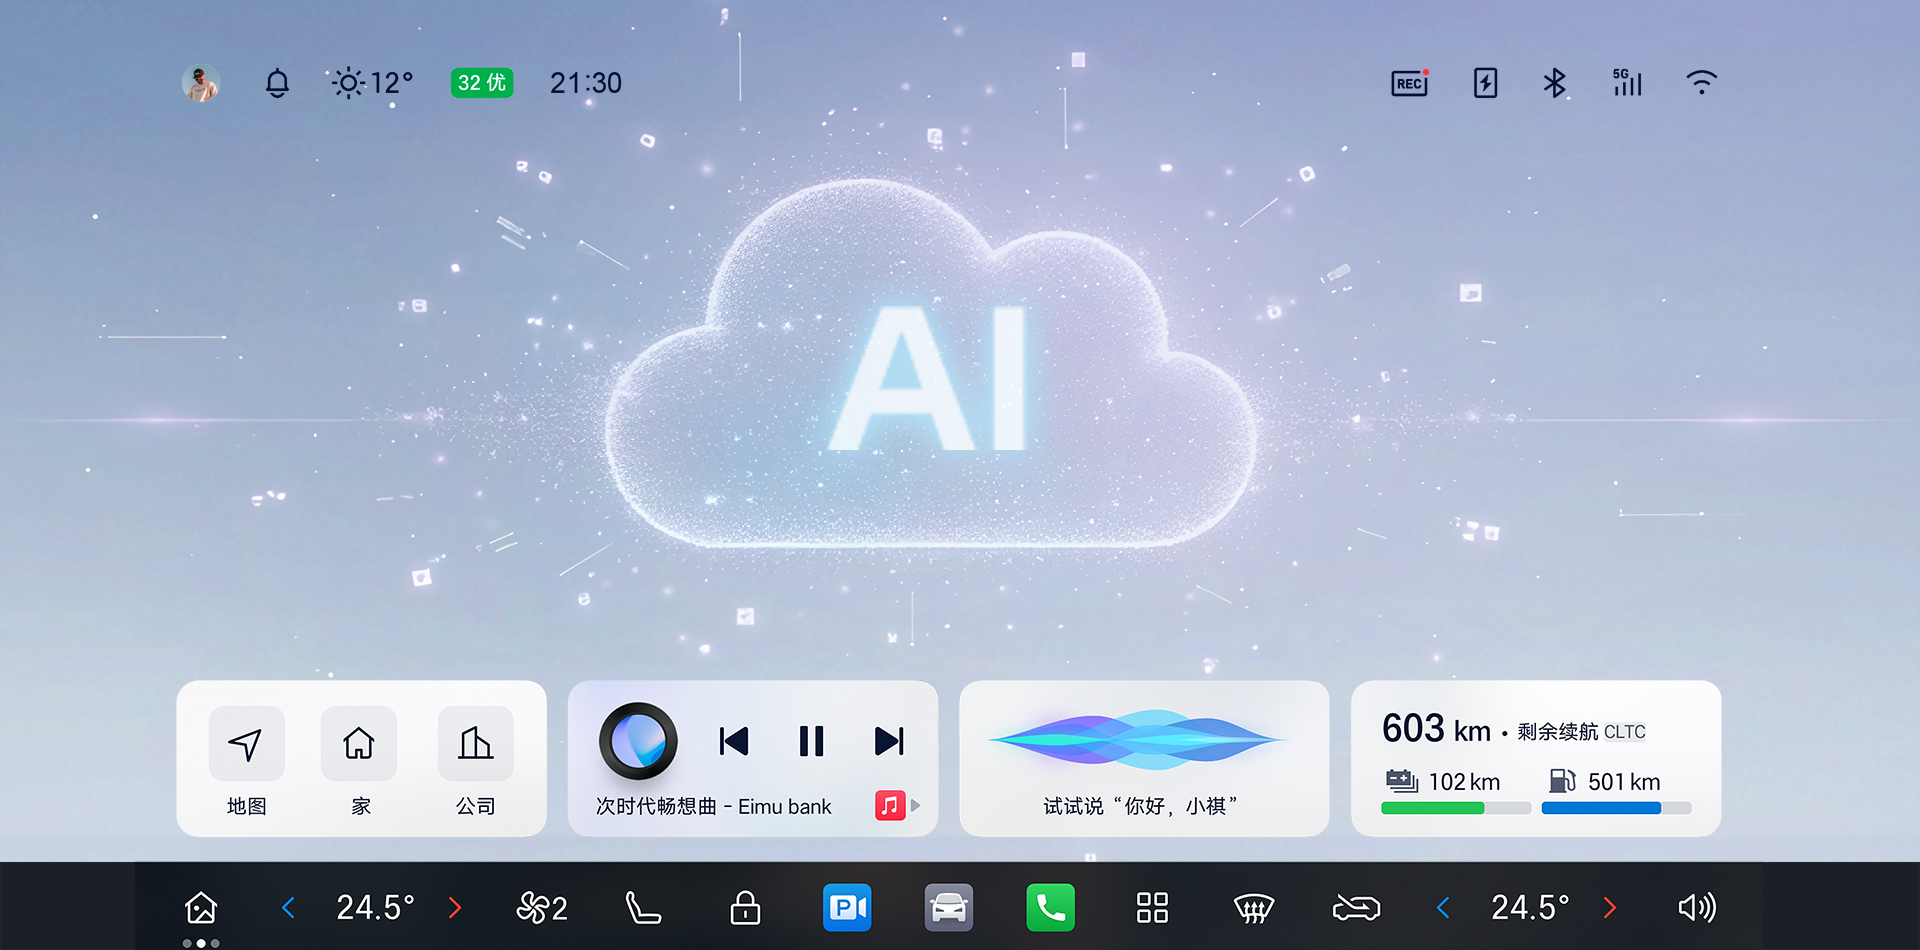Tap the user profile avatar

201,83
